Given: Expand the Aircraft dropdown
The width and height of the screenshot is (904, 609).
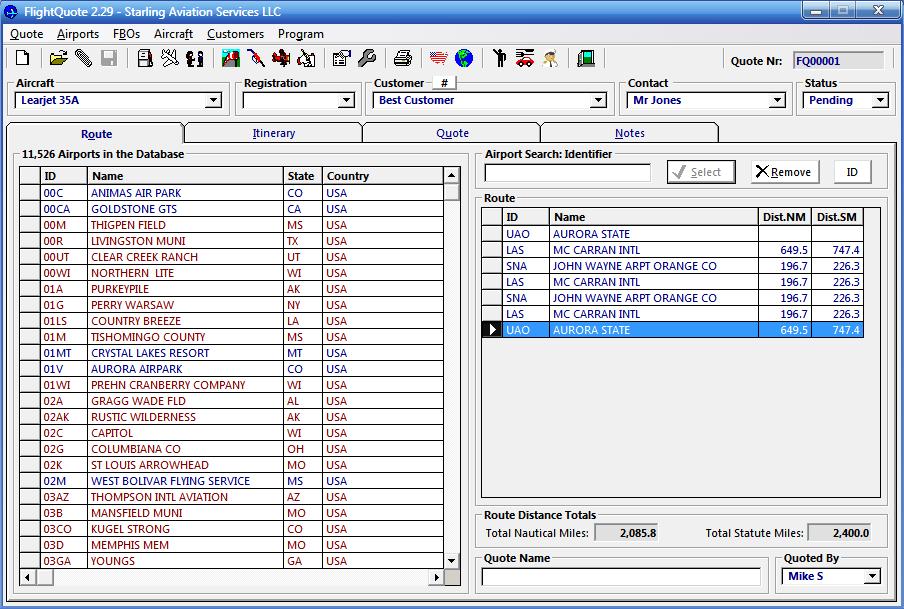Looking at the screenshot, I should click(x=213, y=101).
